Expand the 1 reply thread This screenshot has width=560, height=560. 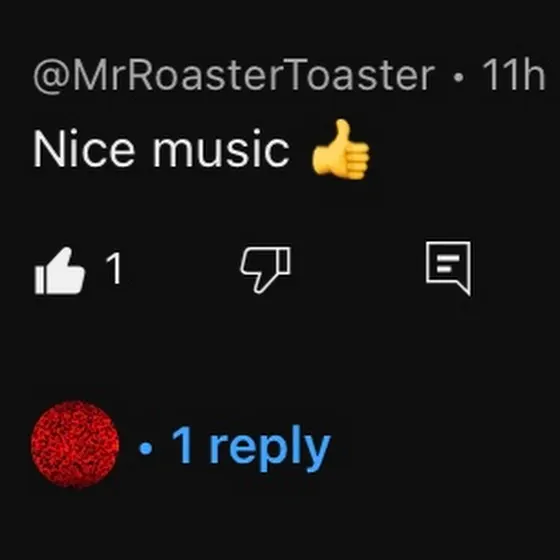(x=235, y=448)
